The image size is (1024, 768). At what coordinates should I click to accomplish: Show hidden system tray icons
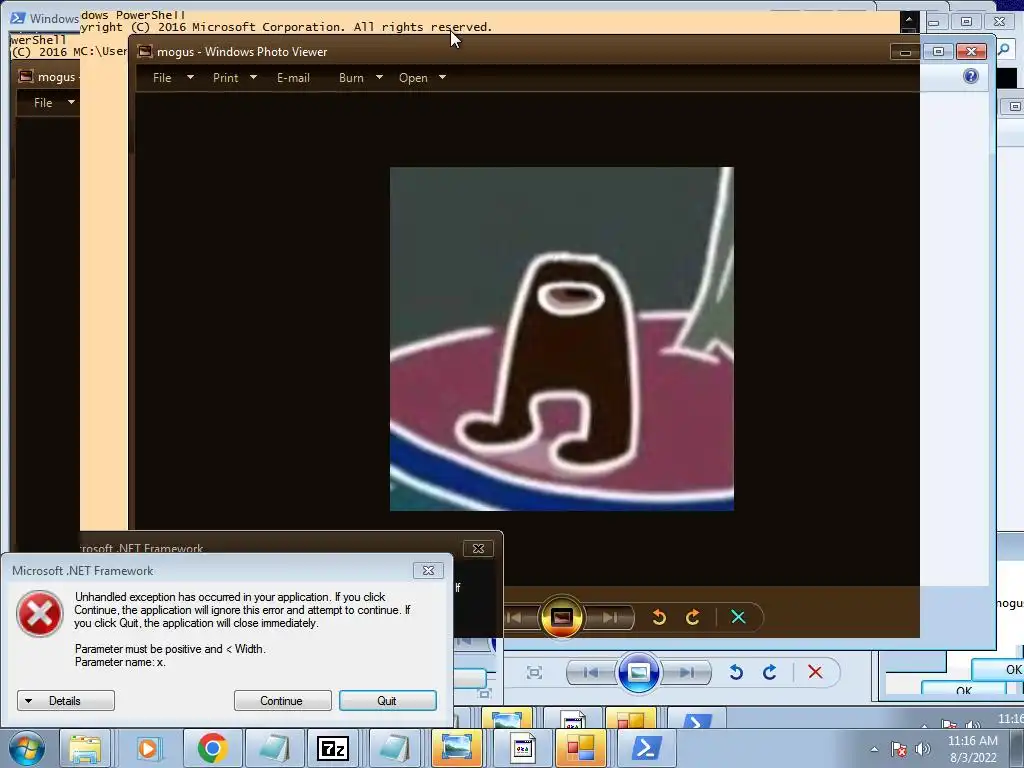[x=874, y=749]
